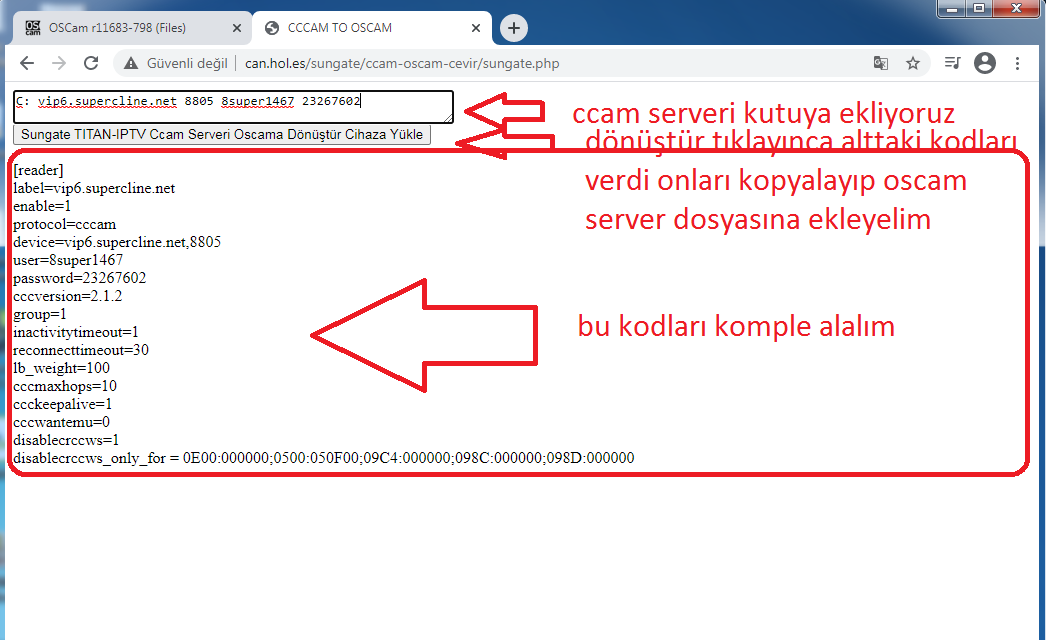Click the cccversion=2.1.2 line
The width and height of the screenshot is (1046, 640).
pyautogui.click(x=67, y=296)
